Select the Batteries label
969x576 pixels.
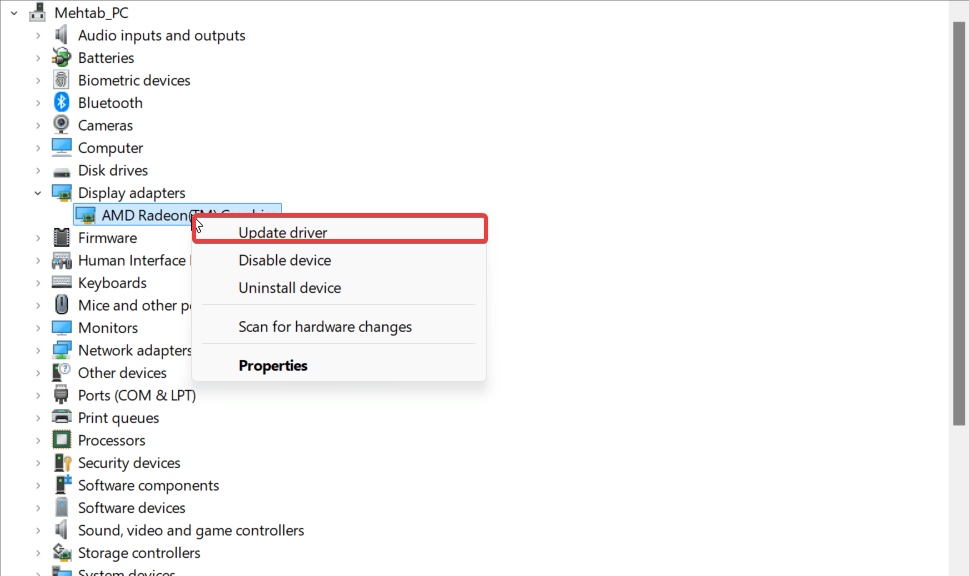coord(106,57)
